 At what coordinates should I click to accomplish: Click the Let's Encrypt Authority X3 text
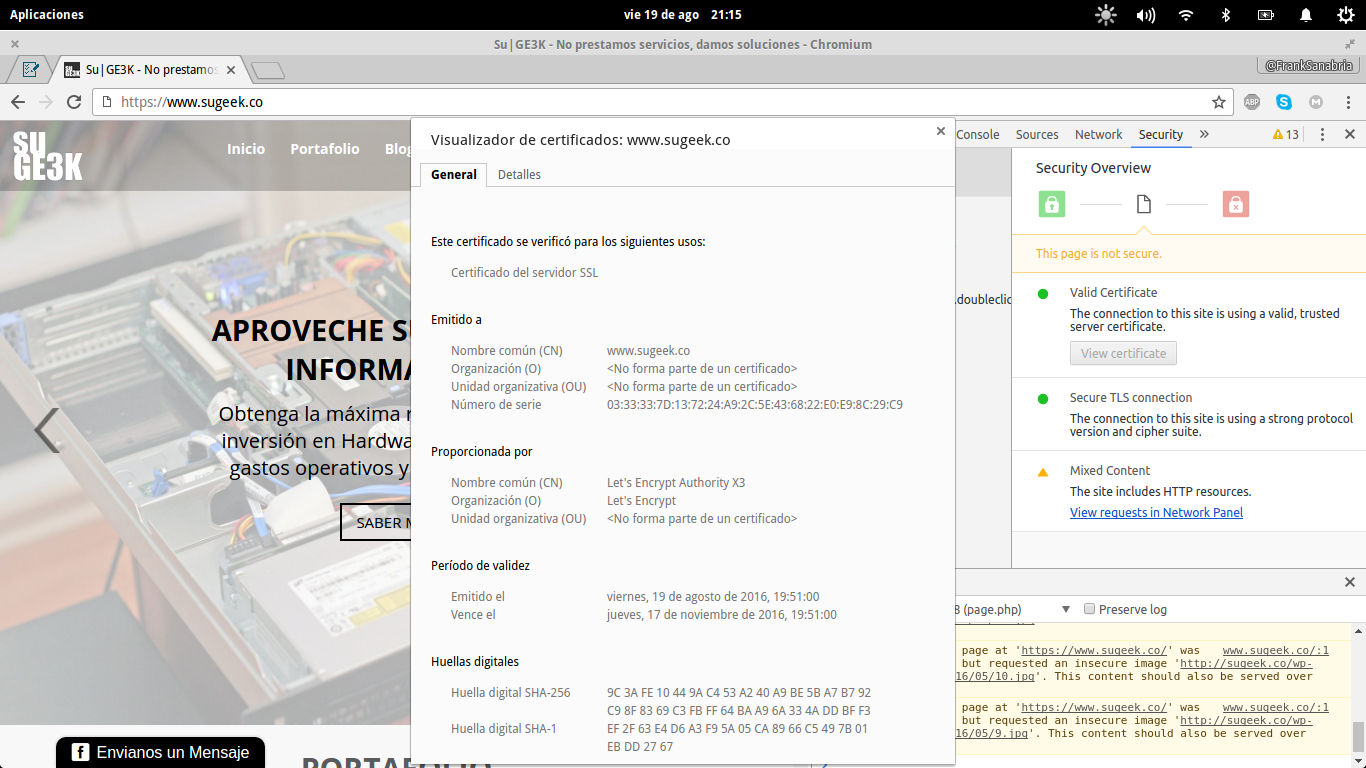click(x=676, y=483)
